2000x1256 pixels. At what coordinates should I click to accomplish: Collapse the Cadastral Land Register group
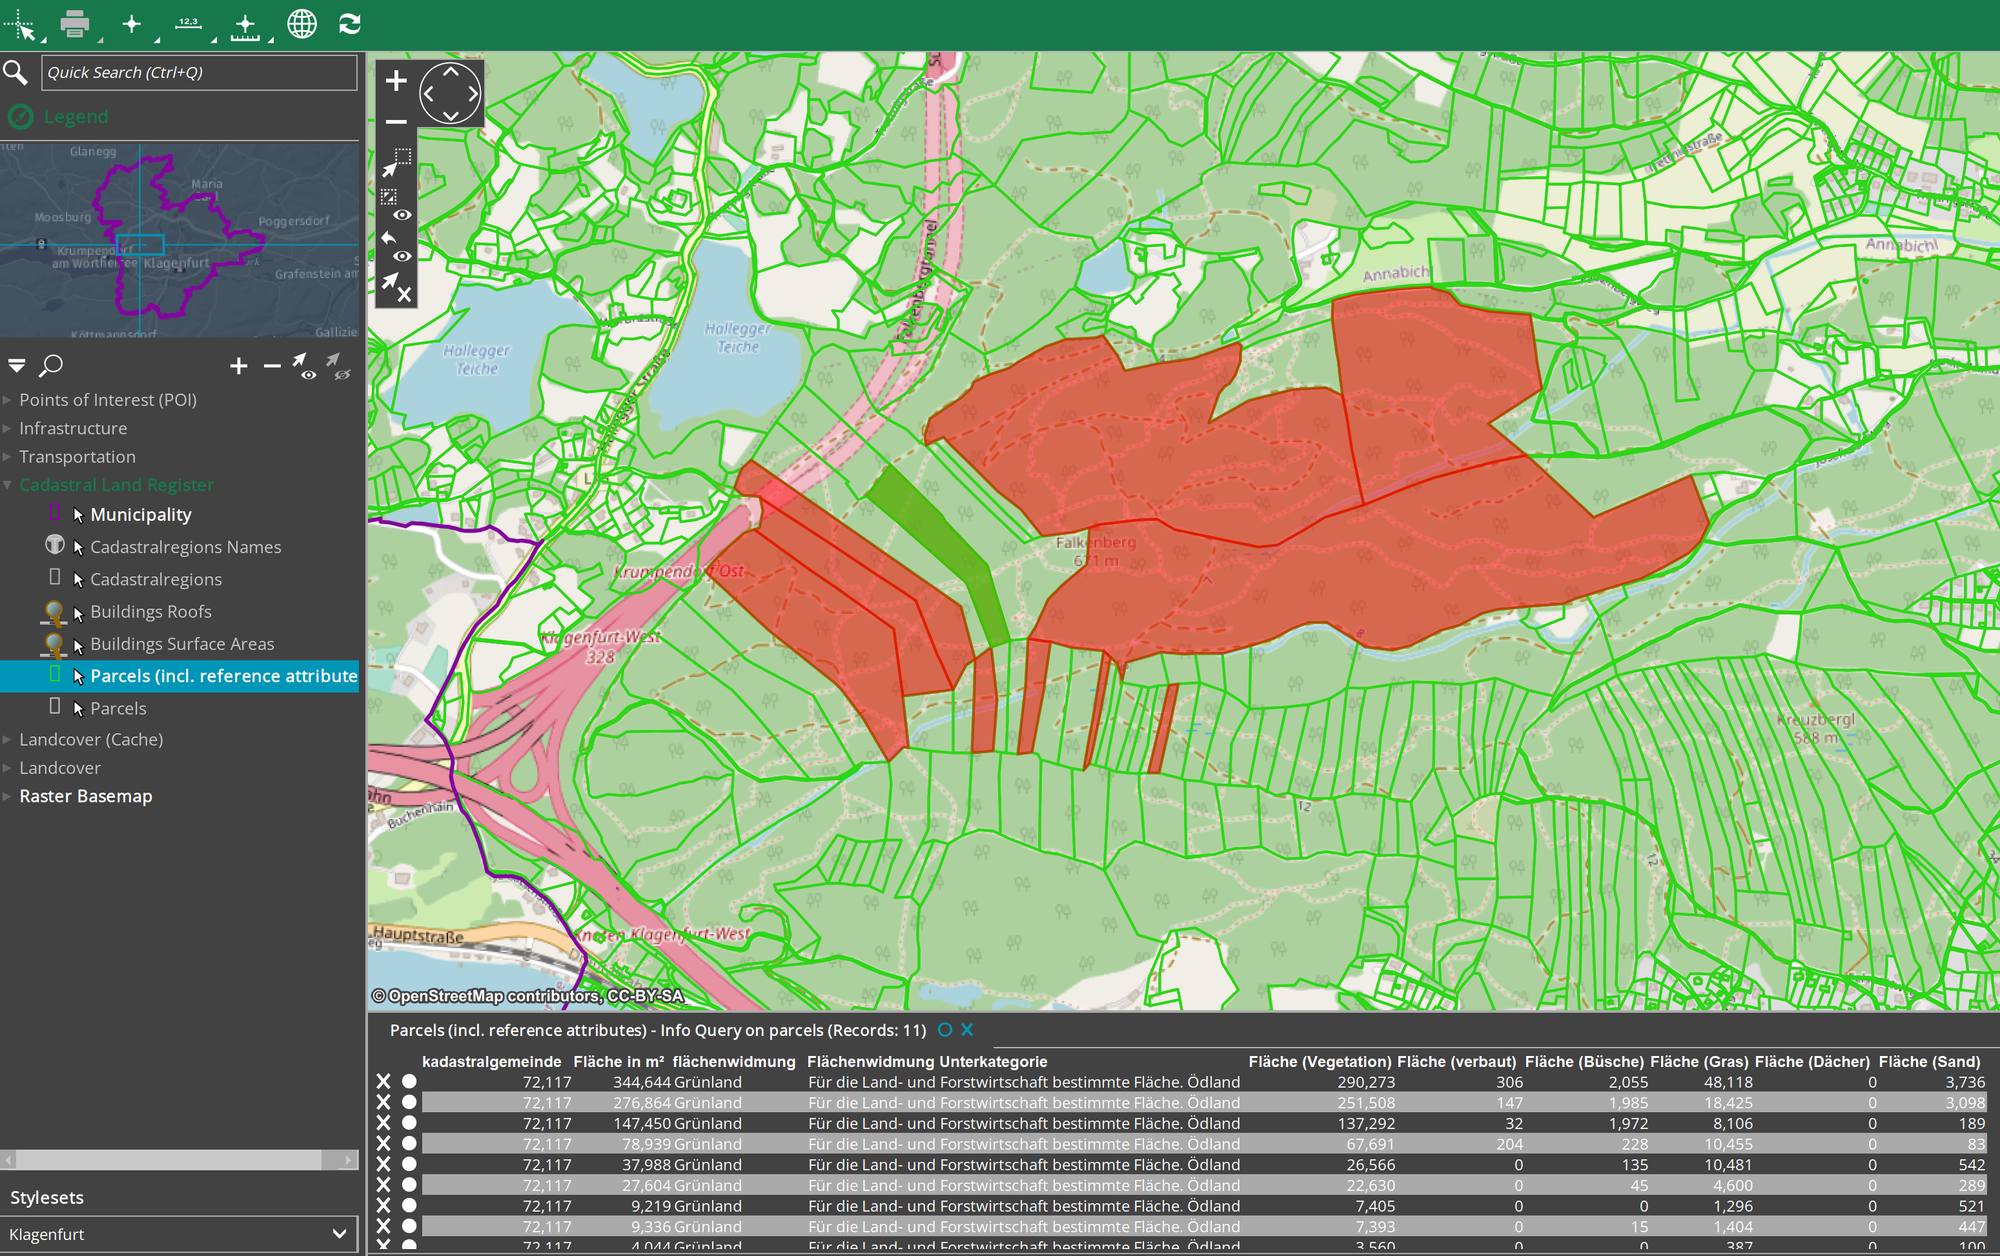[8, 485]
